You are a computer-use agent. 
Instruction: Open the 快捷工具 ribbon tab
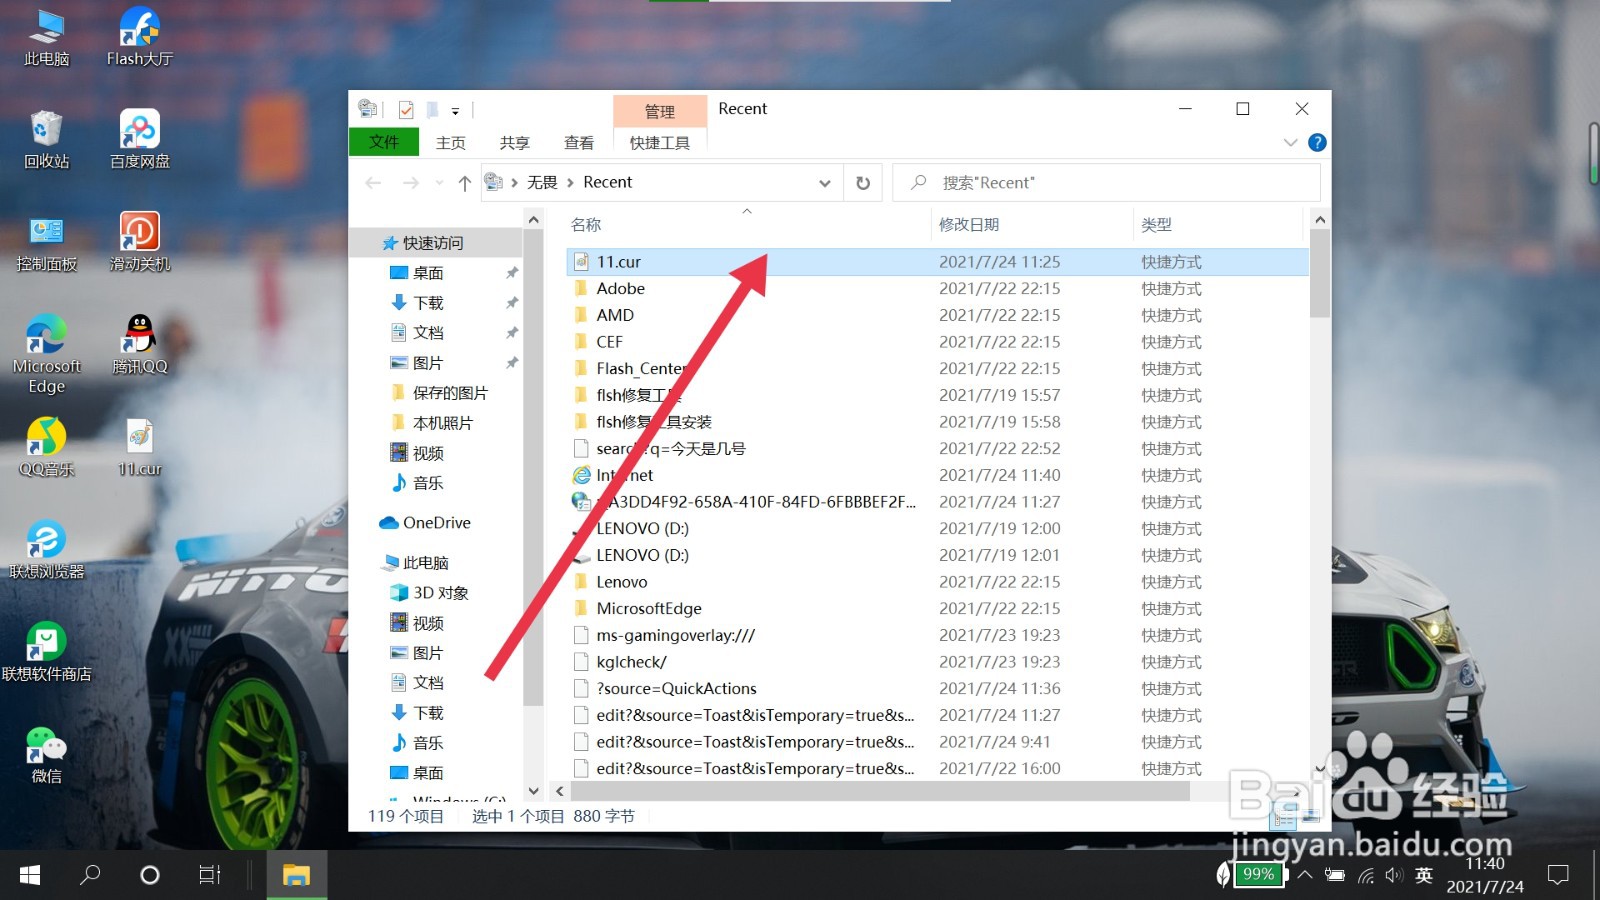[x=660, y=143]
